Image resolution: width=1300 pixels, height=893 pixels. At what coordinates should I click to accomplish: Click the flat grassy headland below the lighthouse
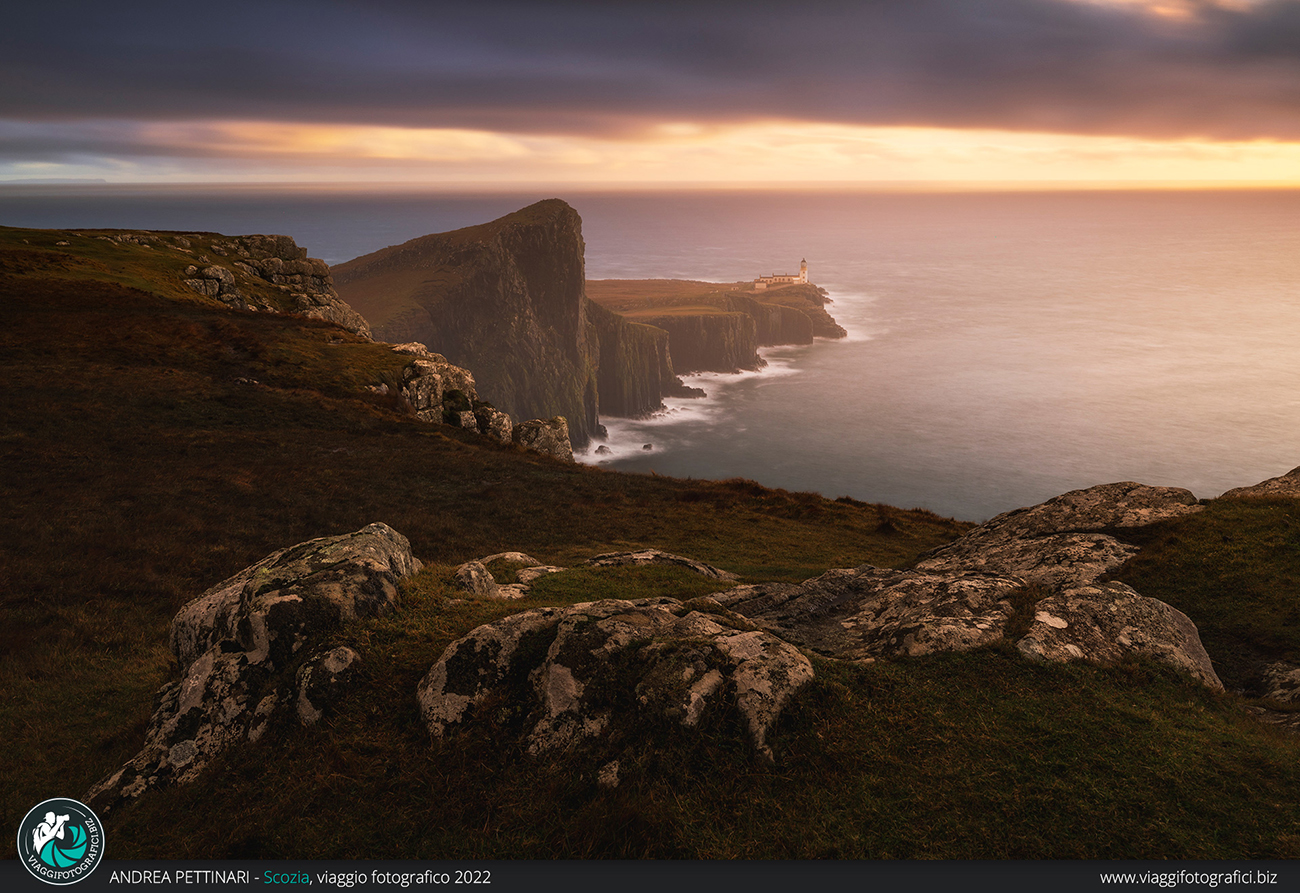tap(680, 297)
